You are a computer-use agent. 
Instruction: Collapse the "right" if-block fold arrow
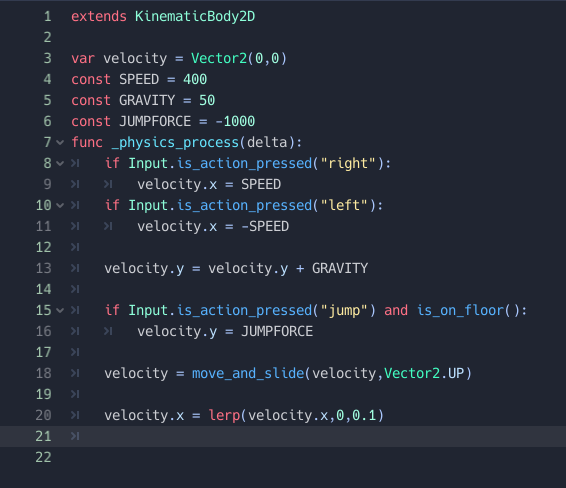pos(60,164)
